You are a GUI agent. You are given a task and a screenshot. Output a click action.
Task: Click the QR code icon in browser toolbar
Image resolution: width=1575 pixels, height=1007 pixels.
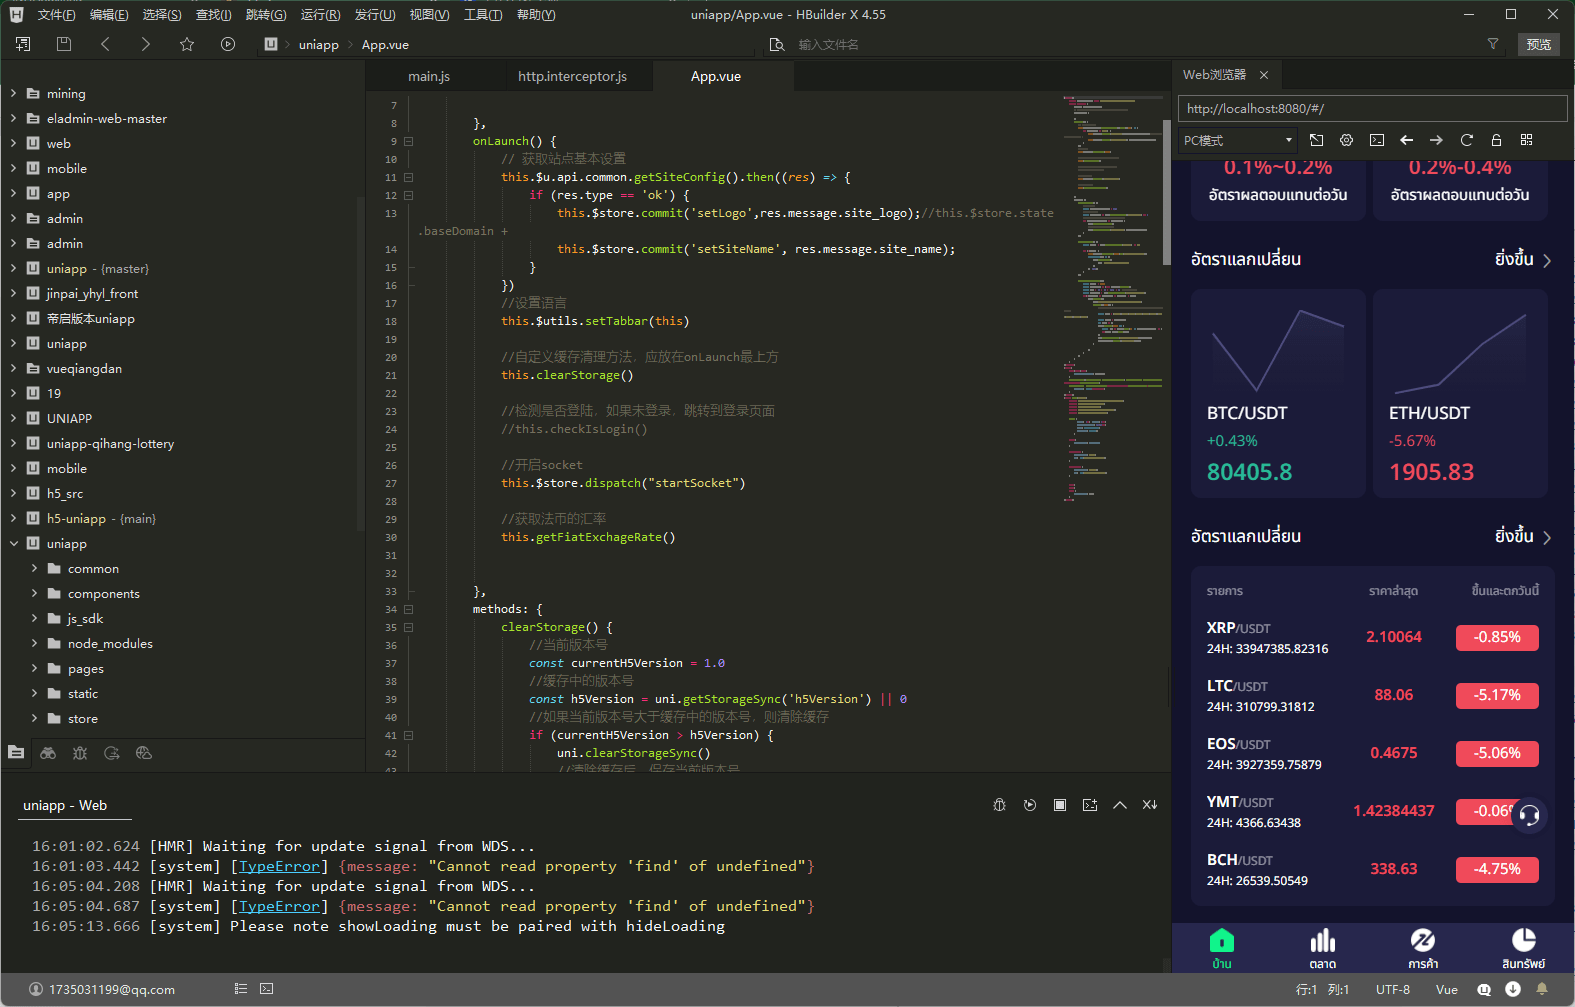coord(1526,140)
